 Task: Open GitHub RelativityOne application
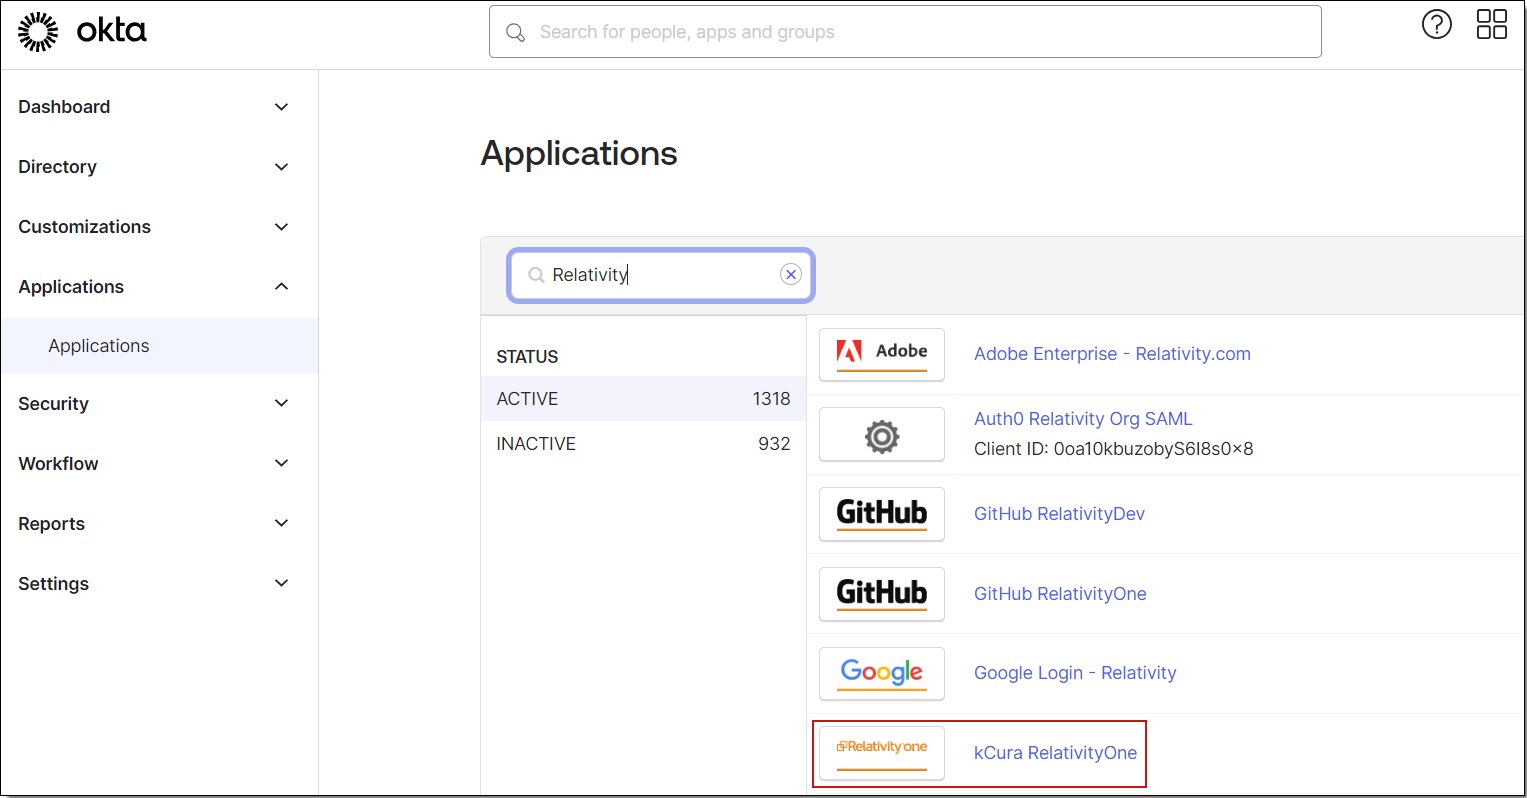pos(1060,594)
